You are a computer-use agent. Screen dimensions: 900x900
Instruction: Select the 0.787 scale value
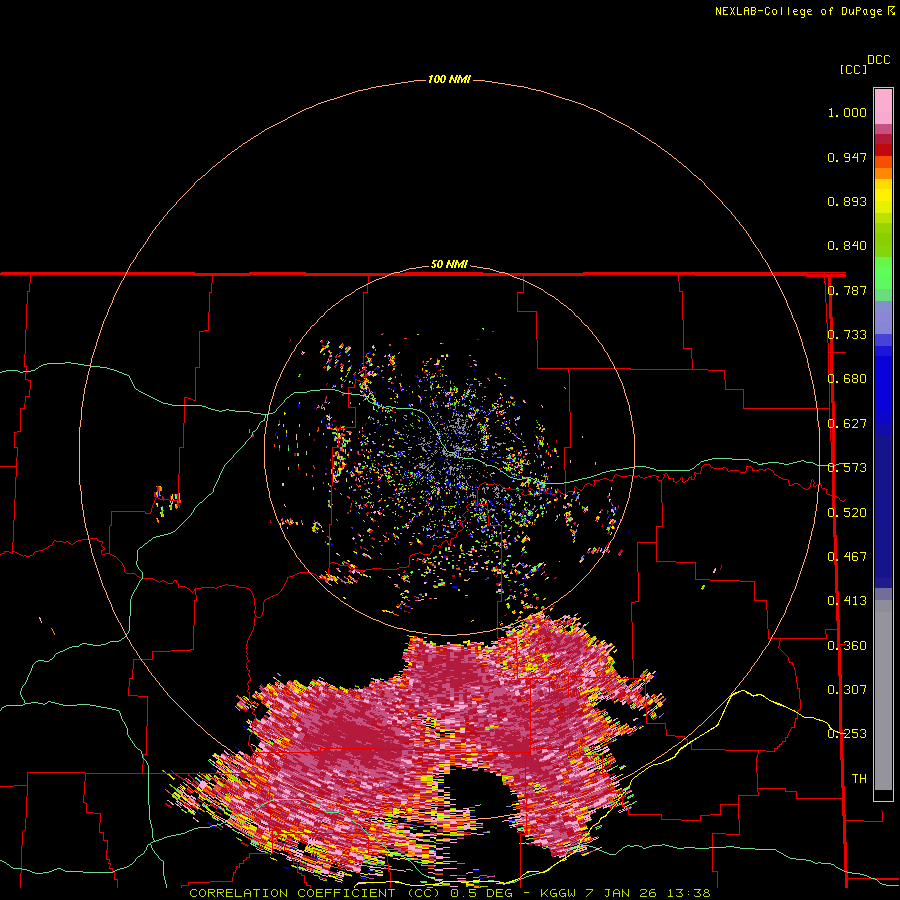(x=847, y=290)
